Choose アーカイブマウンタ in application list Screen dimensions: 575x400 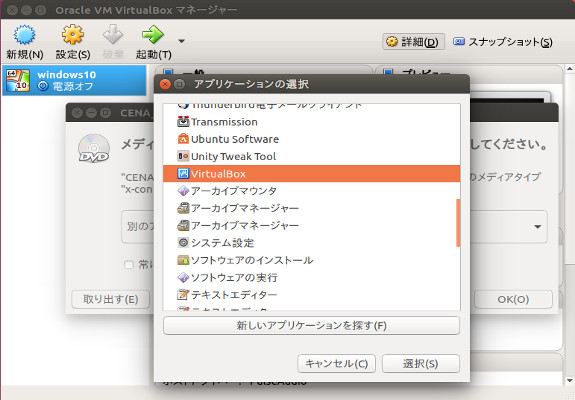pos(311,191)
